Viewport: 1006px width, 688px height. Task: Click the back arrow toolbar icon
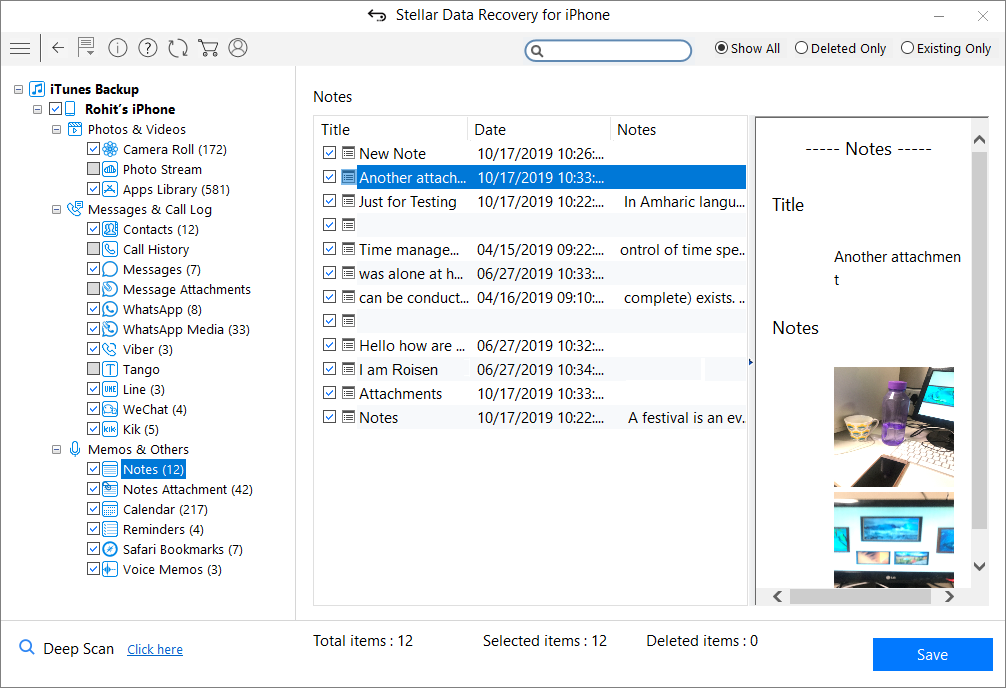(x=58, y=47)
